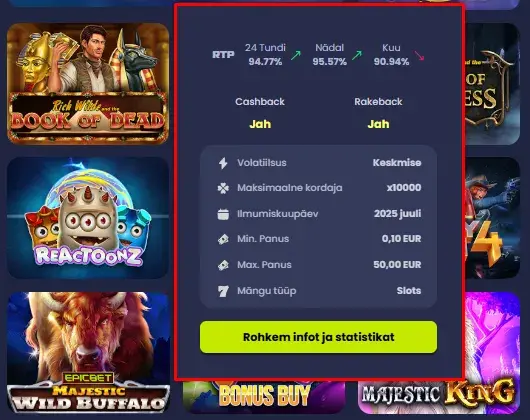This screenshot has height=420, width=530.
Task: Click the red down arrow next to Kuu RTP
Action: click(x=419, y=55)
